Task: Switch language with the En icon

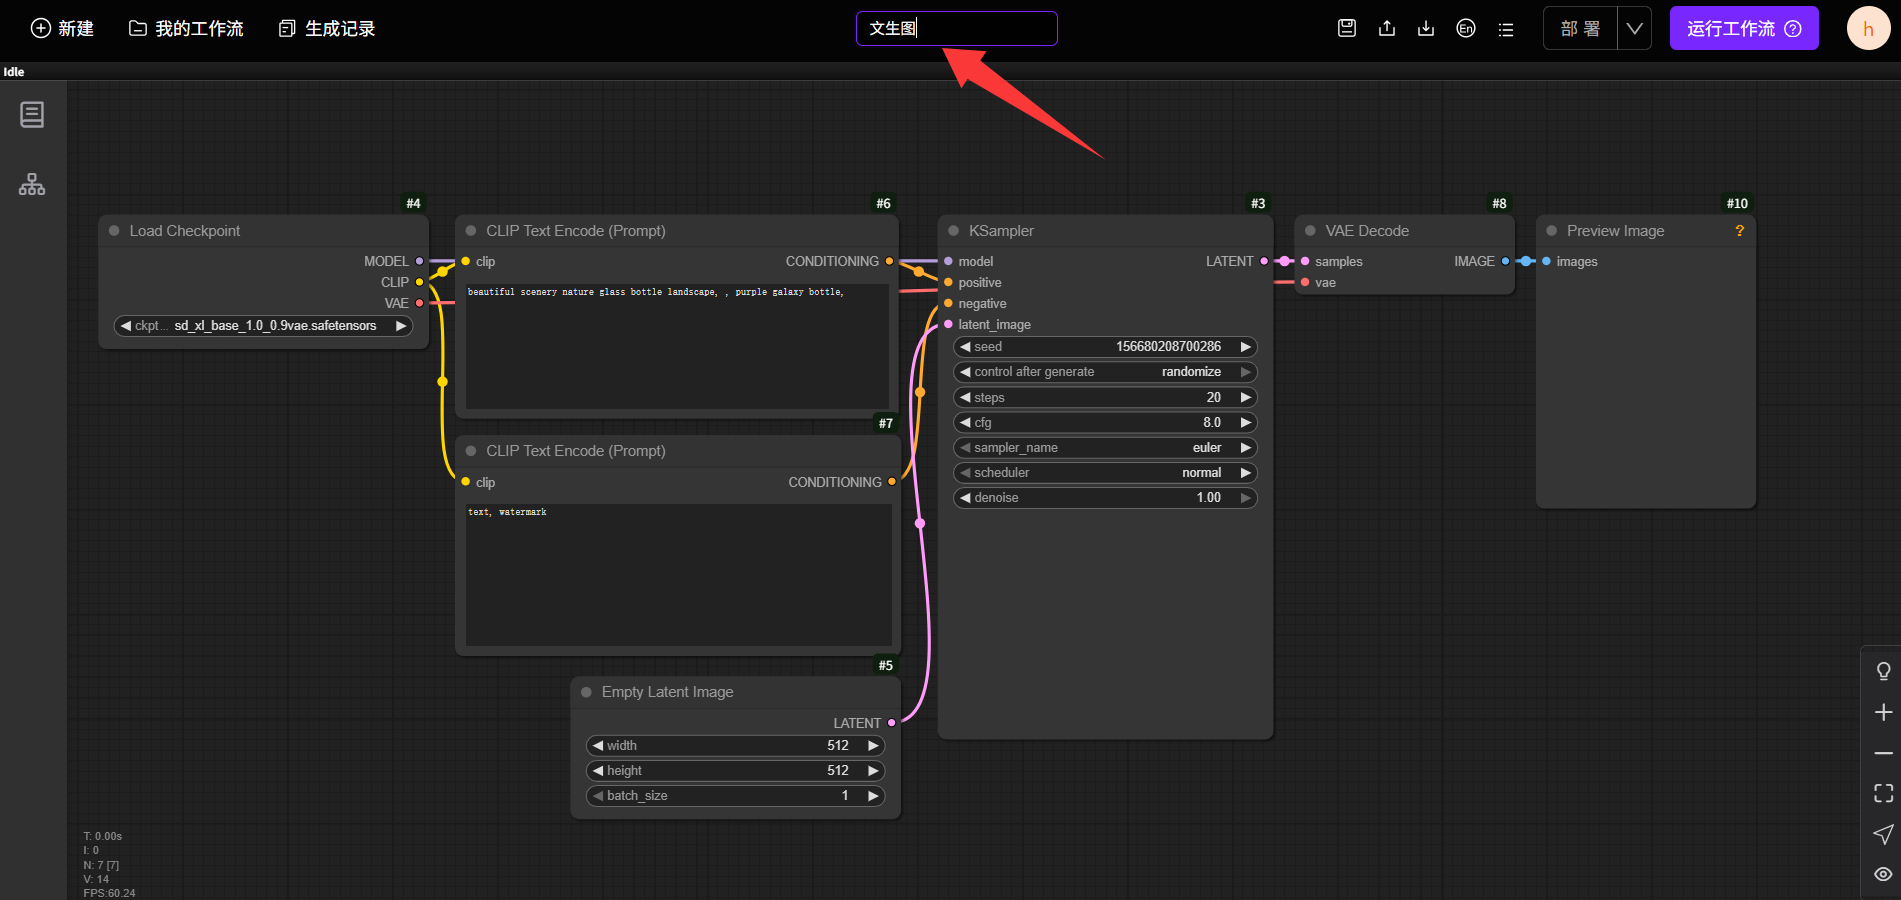Action: tap(1466, 28)
